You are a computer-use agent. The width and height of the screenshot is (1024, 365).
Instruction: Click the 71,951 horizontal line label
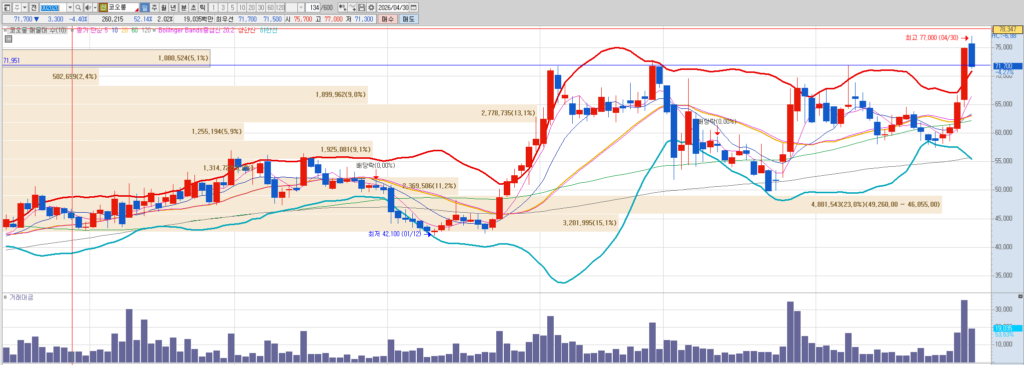(11, 61)
